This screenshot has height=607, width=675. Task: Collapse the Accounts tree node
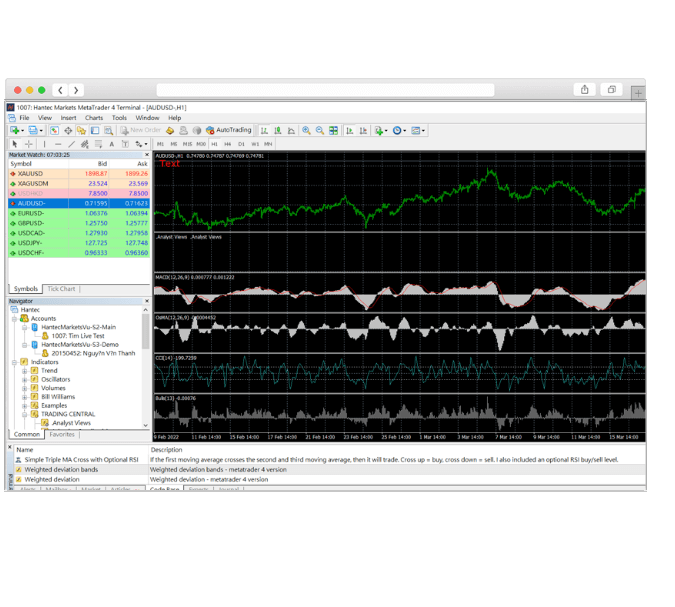[x=14, y=318]
